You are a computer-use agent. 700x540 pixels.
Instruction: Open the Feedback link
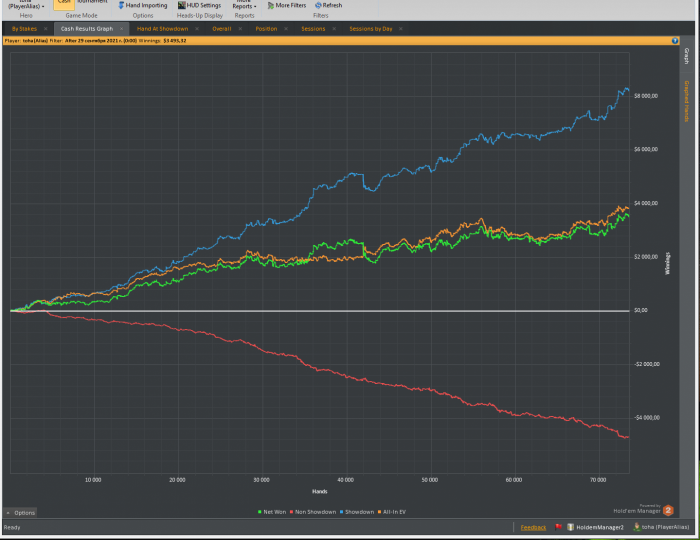pyautogui.click(x=533, y=527)
